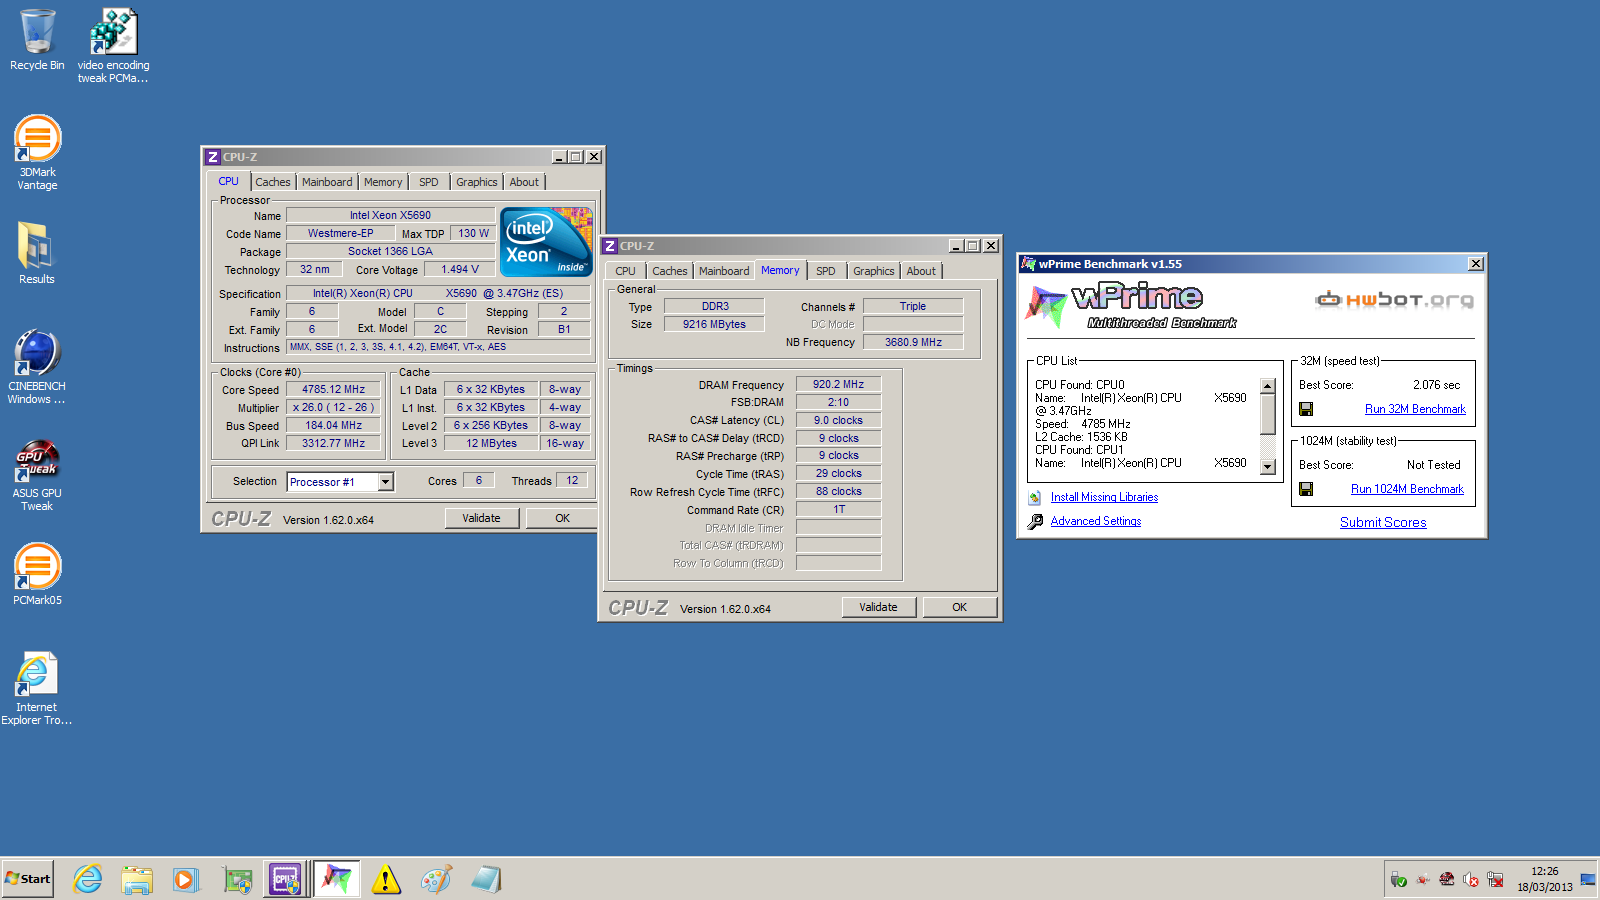Click the 2.076 sec best score text
Image resolution: width=1600 pixels, height=900 pixels.
pos(1436,385)
